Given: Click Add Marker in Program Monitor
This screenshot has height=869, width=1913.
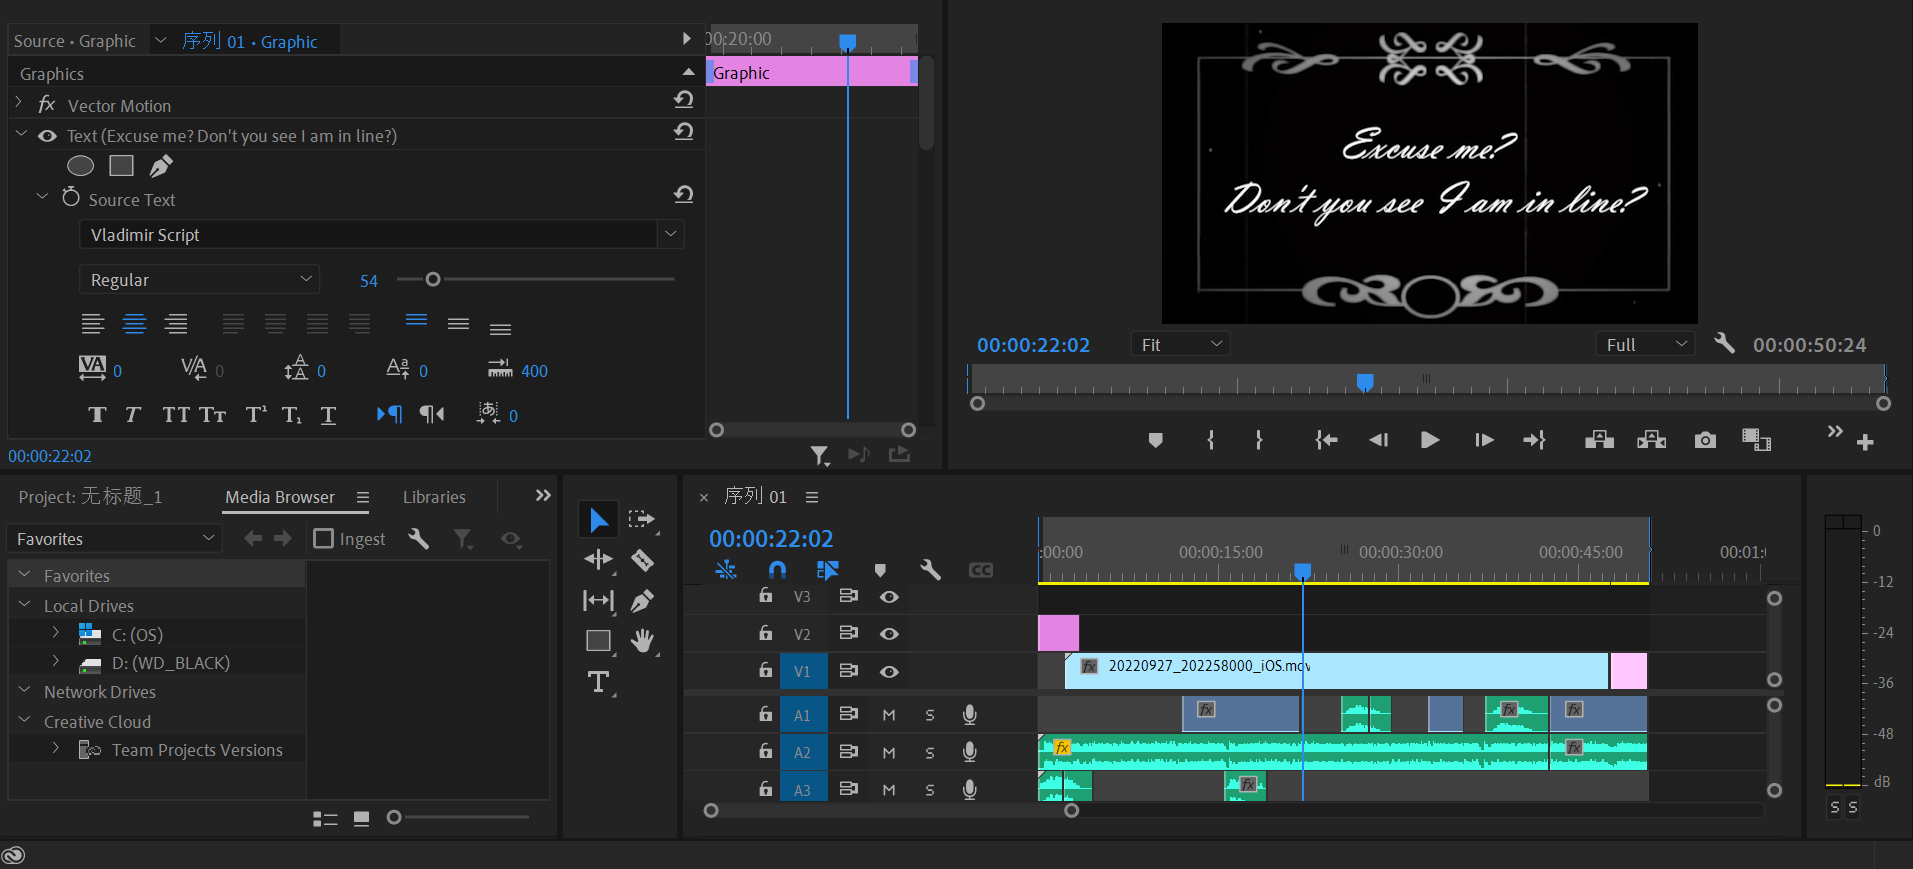Looking at the screenshot, I should (x=1155, y=440).
